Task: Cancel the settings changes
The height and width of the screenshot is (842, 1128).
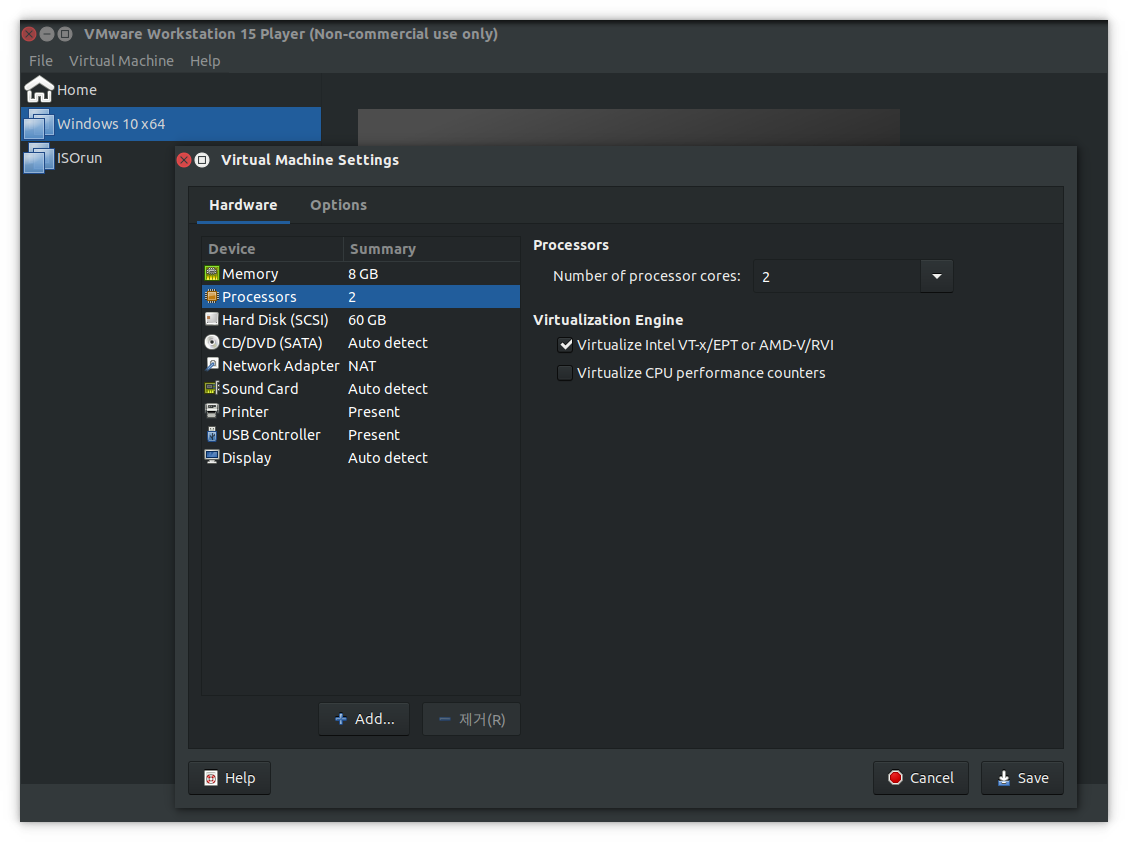Action: point(921,778)
